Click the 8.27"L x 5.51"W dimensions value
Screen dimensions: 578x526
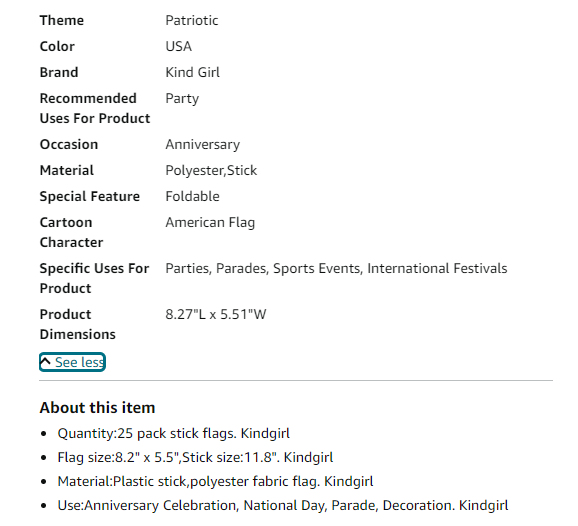tap(216, 314)
